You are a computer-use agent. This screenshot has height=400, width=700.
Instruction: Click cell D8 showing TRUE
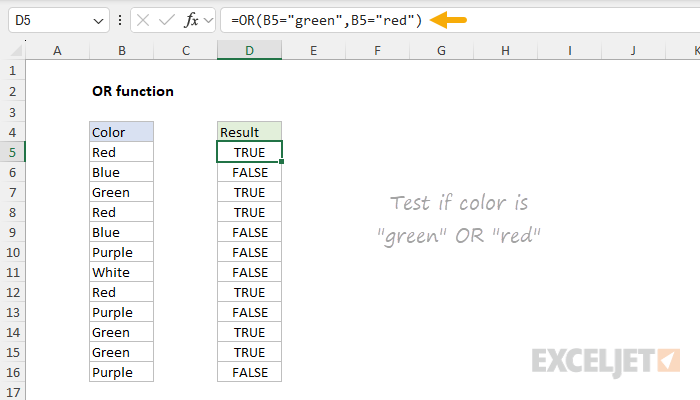250,212
